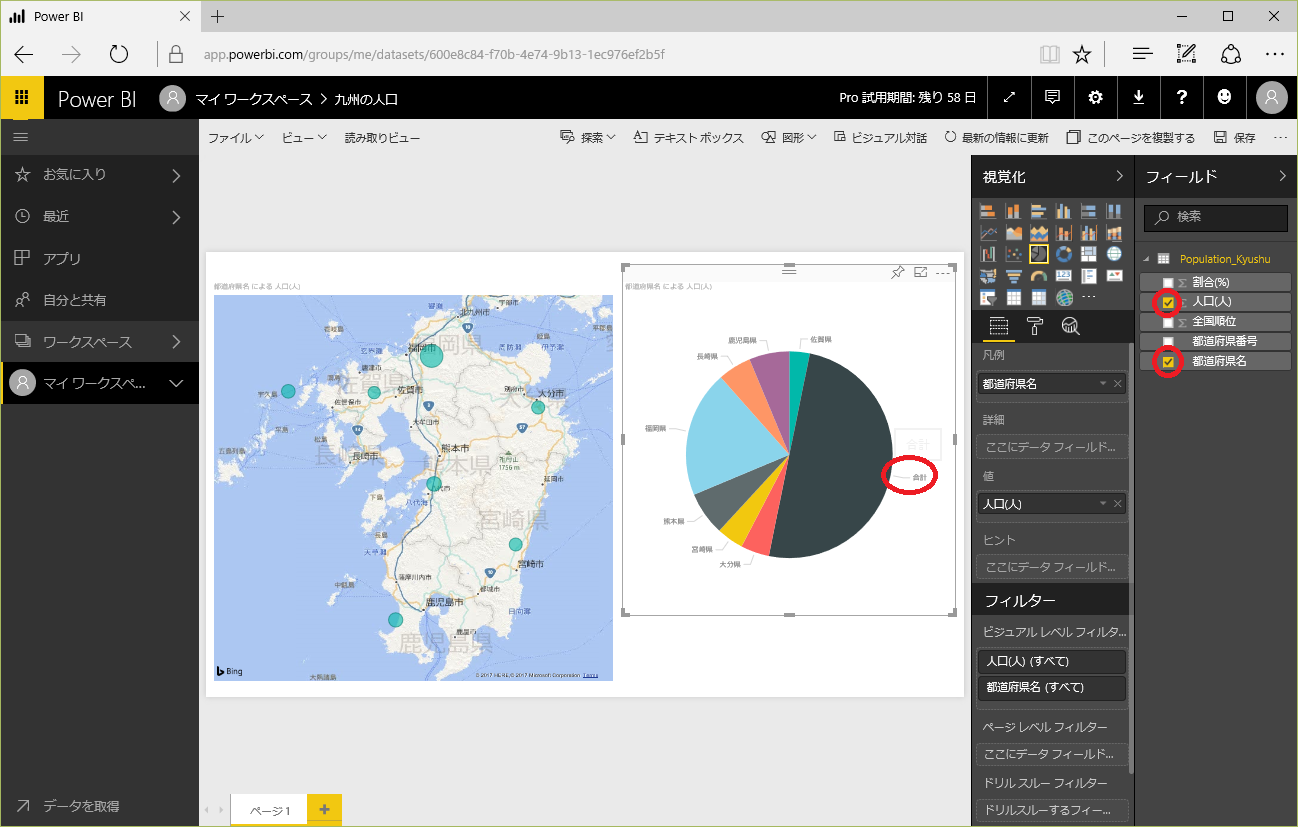Open the app launcher grid

pos(21,97)
